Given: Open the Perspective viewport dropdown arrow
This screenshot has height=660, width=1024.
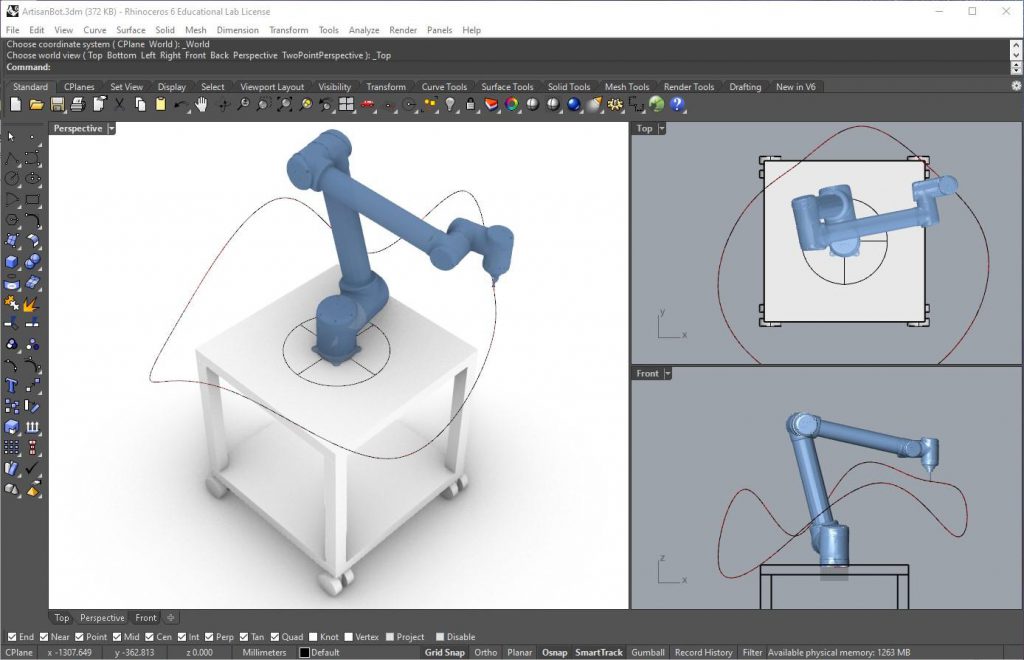Looking at the screenshot, I should 112,129.
